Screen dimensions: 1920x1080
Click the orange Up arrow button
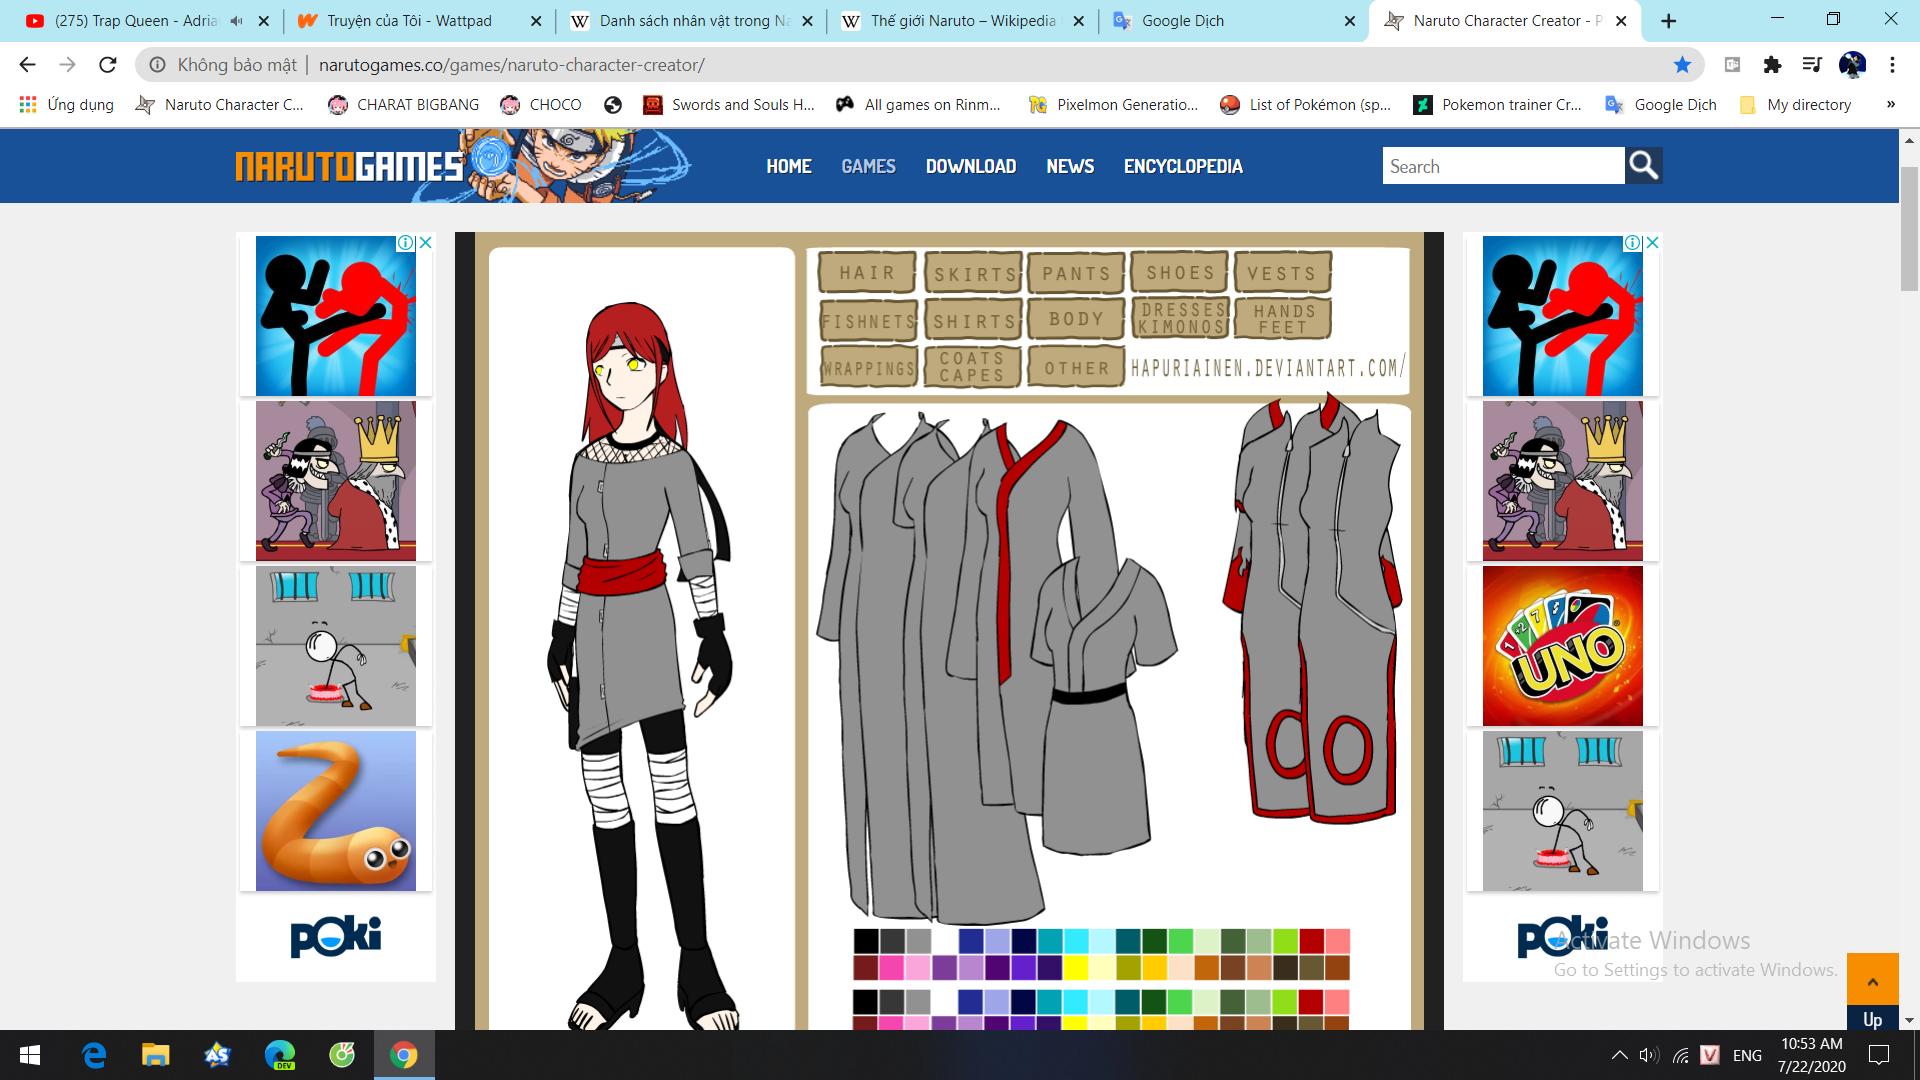1872,982
